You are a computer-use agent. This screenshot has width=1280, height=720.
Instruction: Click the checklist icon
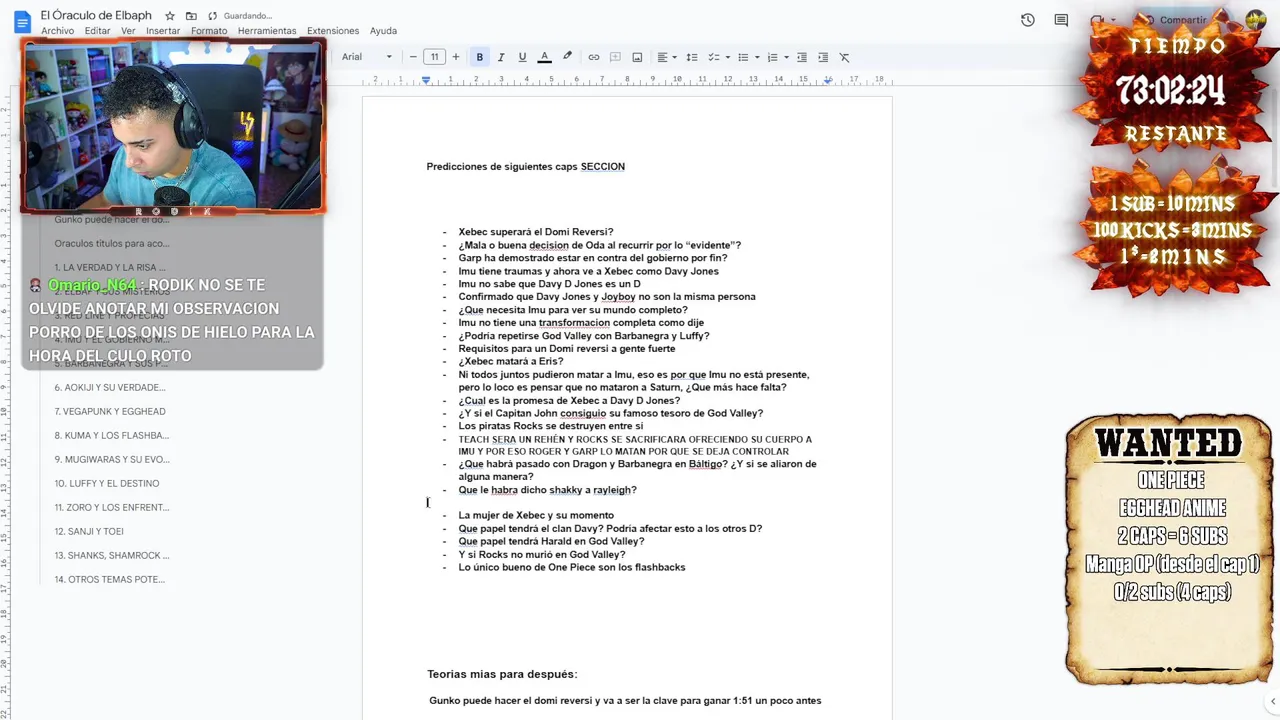(x=713, y=57)
